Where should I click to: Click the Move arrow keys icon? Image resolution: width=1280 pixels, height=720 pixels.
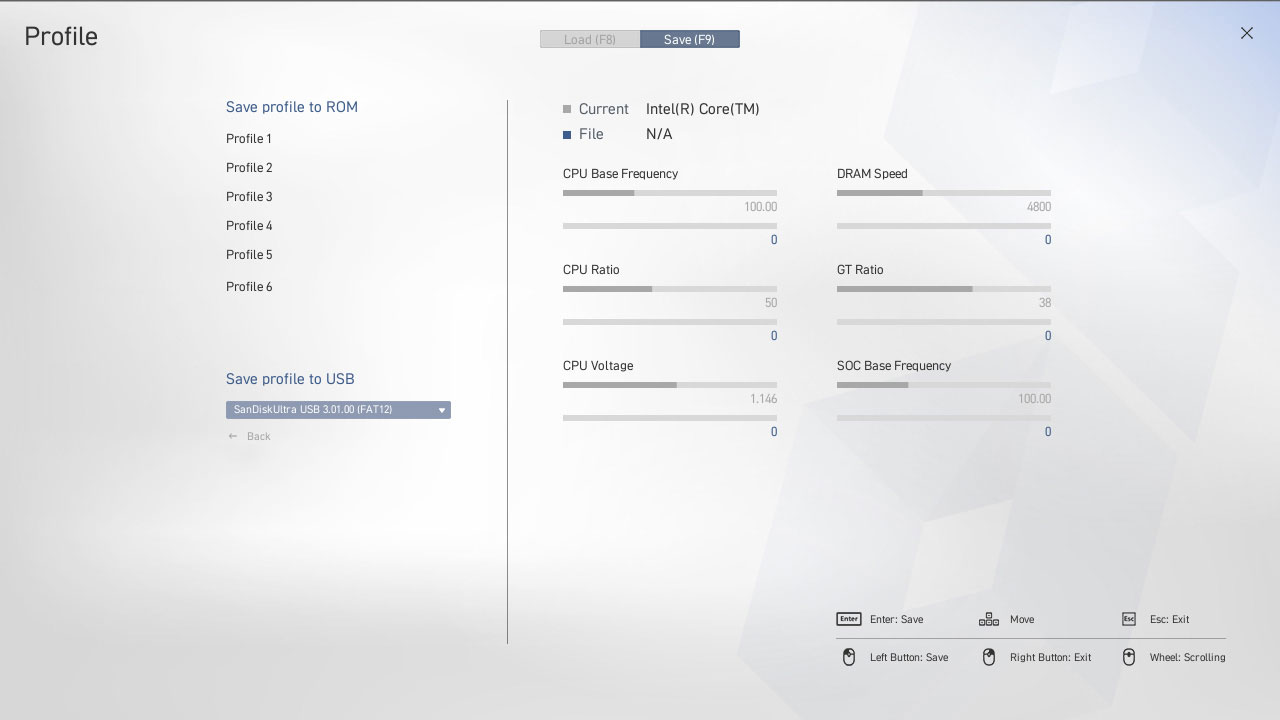pos(988,619)
